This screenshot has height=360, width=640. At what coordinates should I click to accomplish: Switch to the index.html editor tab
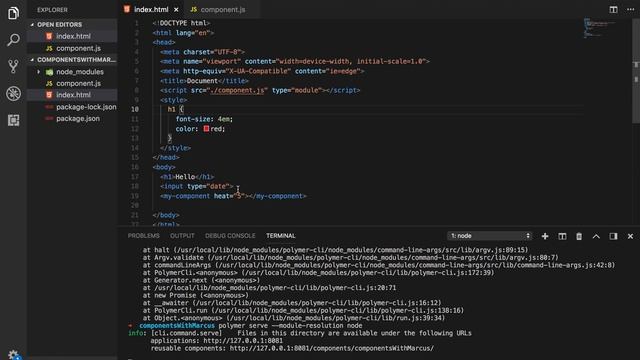151,9
